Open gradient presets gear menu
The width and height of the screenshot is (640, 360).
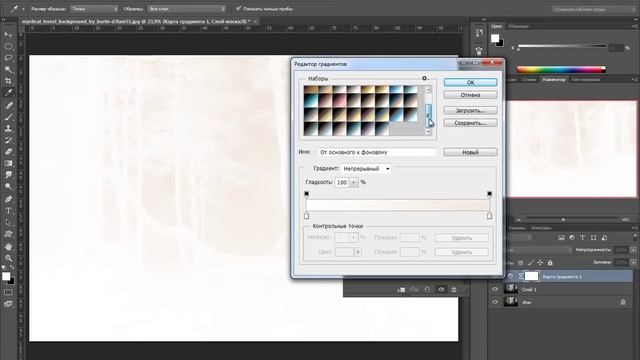click(425, 78)
